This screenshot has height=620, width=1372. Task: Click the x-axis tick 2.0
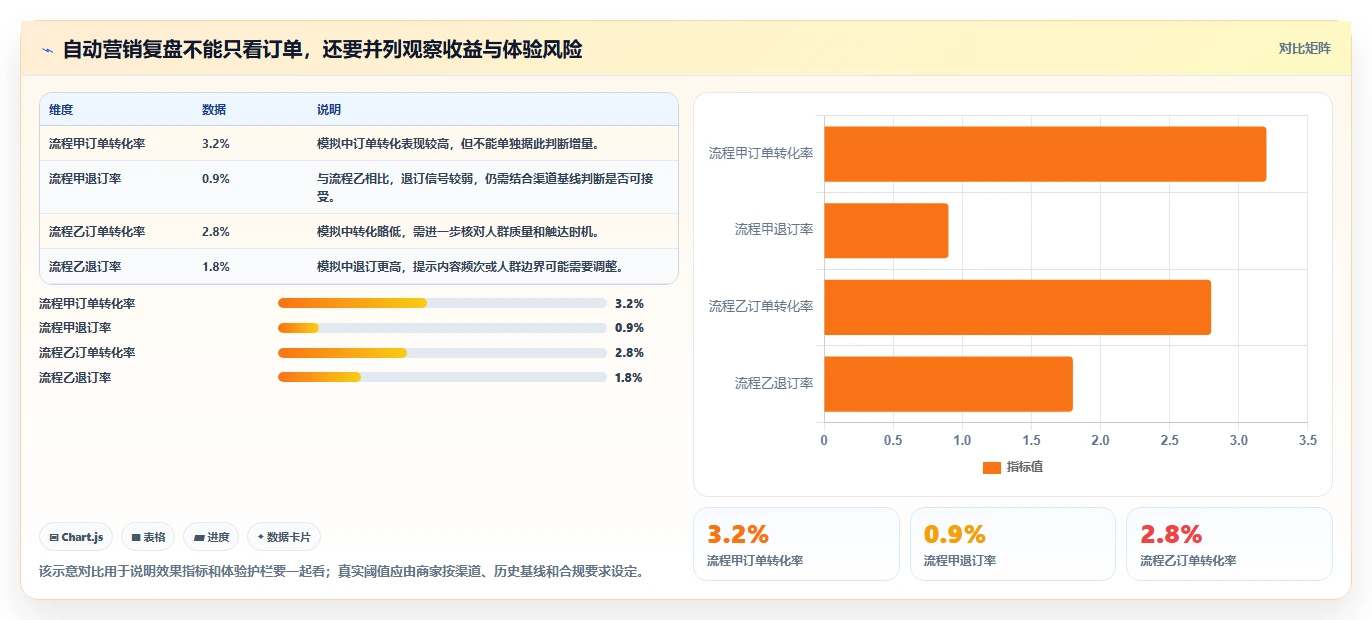pyautogui.click(x=1100, y=440)
